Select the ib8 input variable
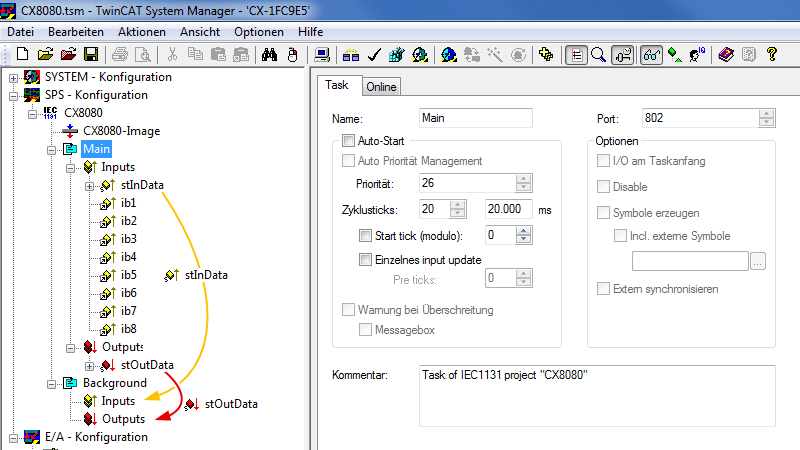The image size is (800, 450). tap(129, 329)
